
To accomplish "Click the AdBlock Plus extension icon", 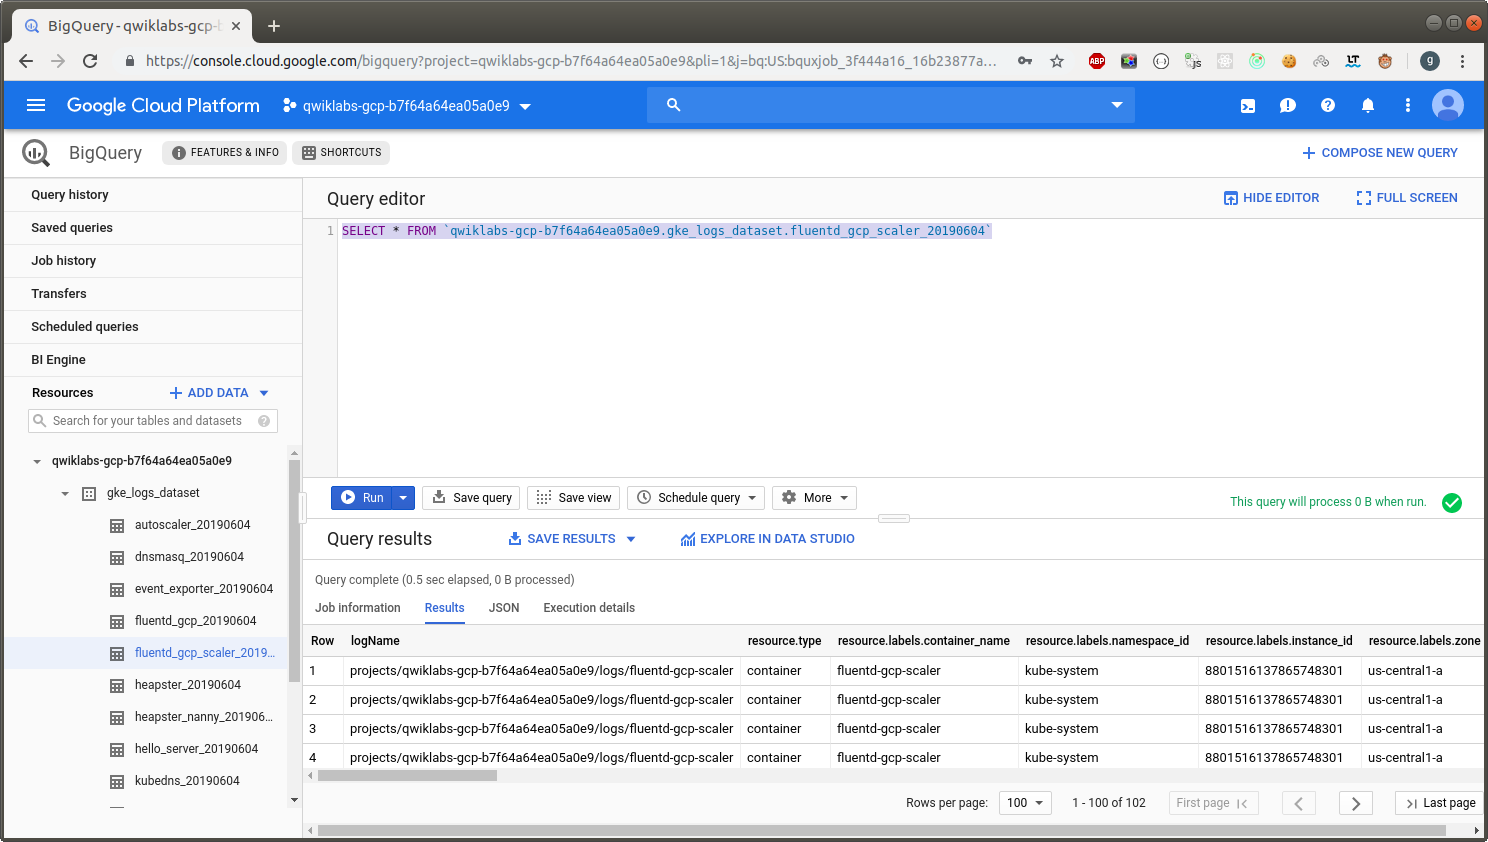I will coord(1097,61).
